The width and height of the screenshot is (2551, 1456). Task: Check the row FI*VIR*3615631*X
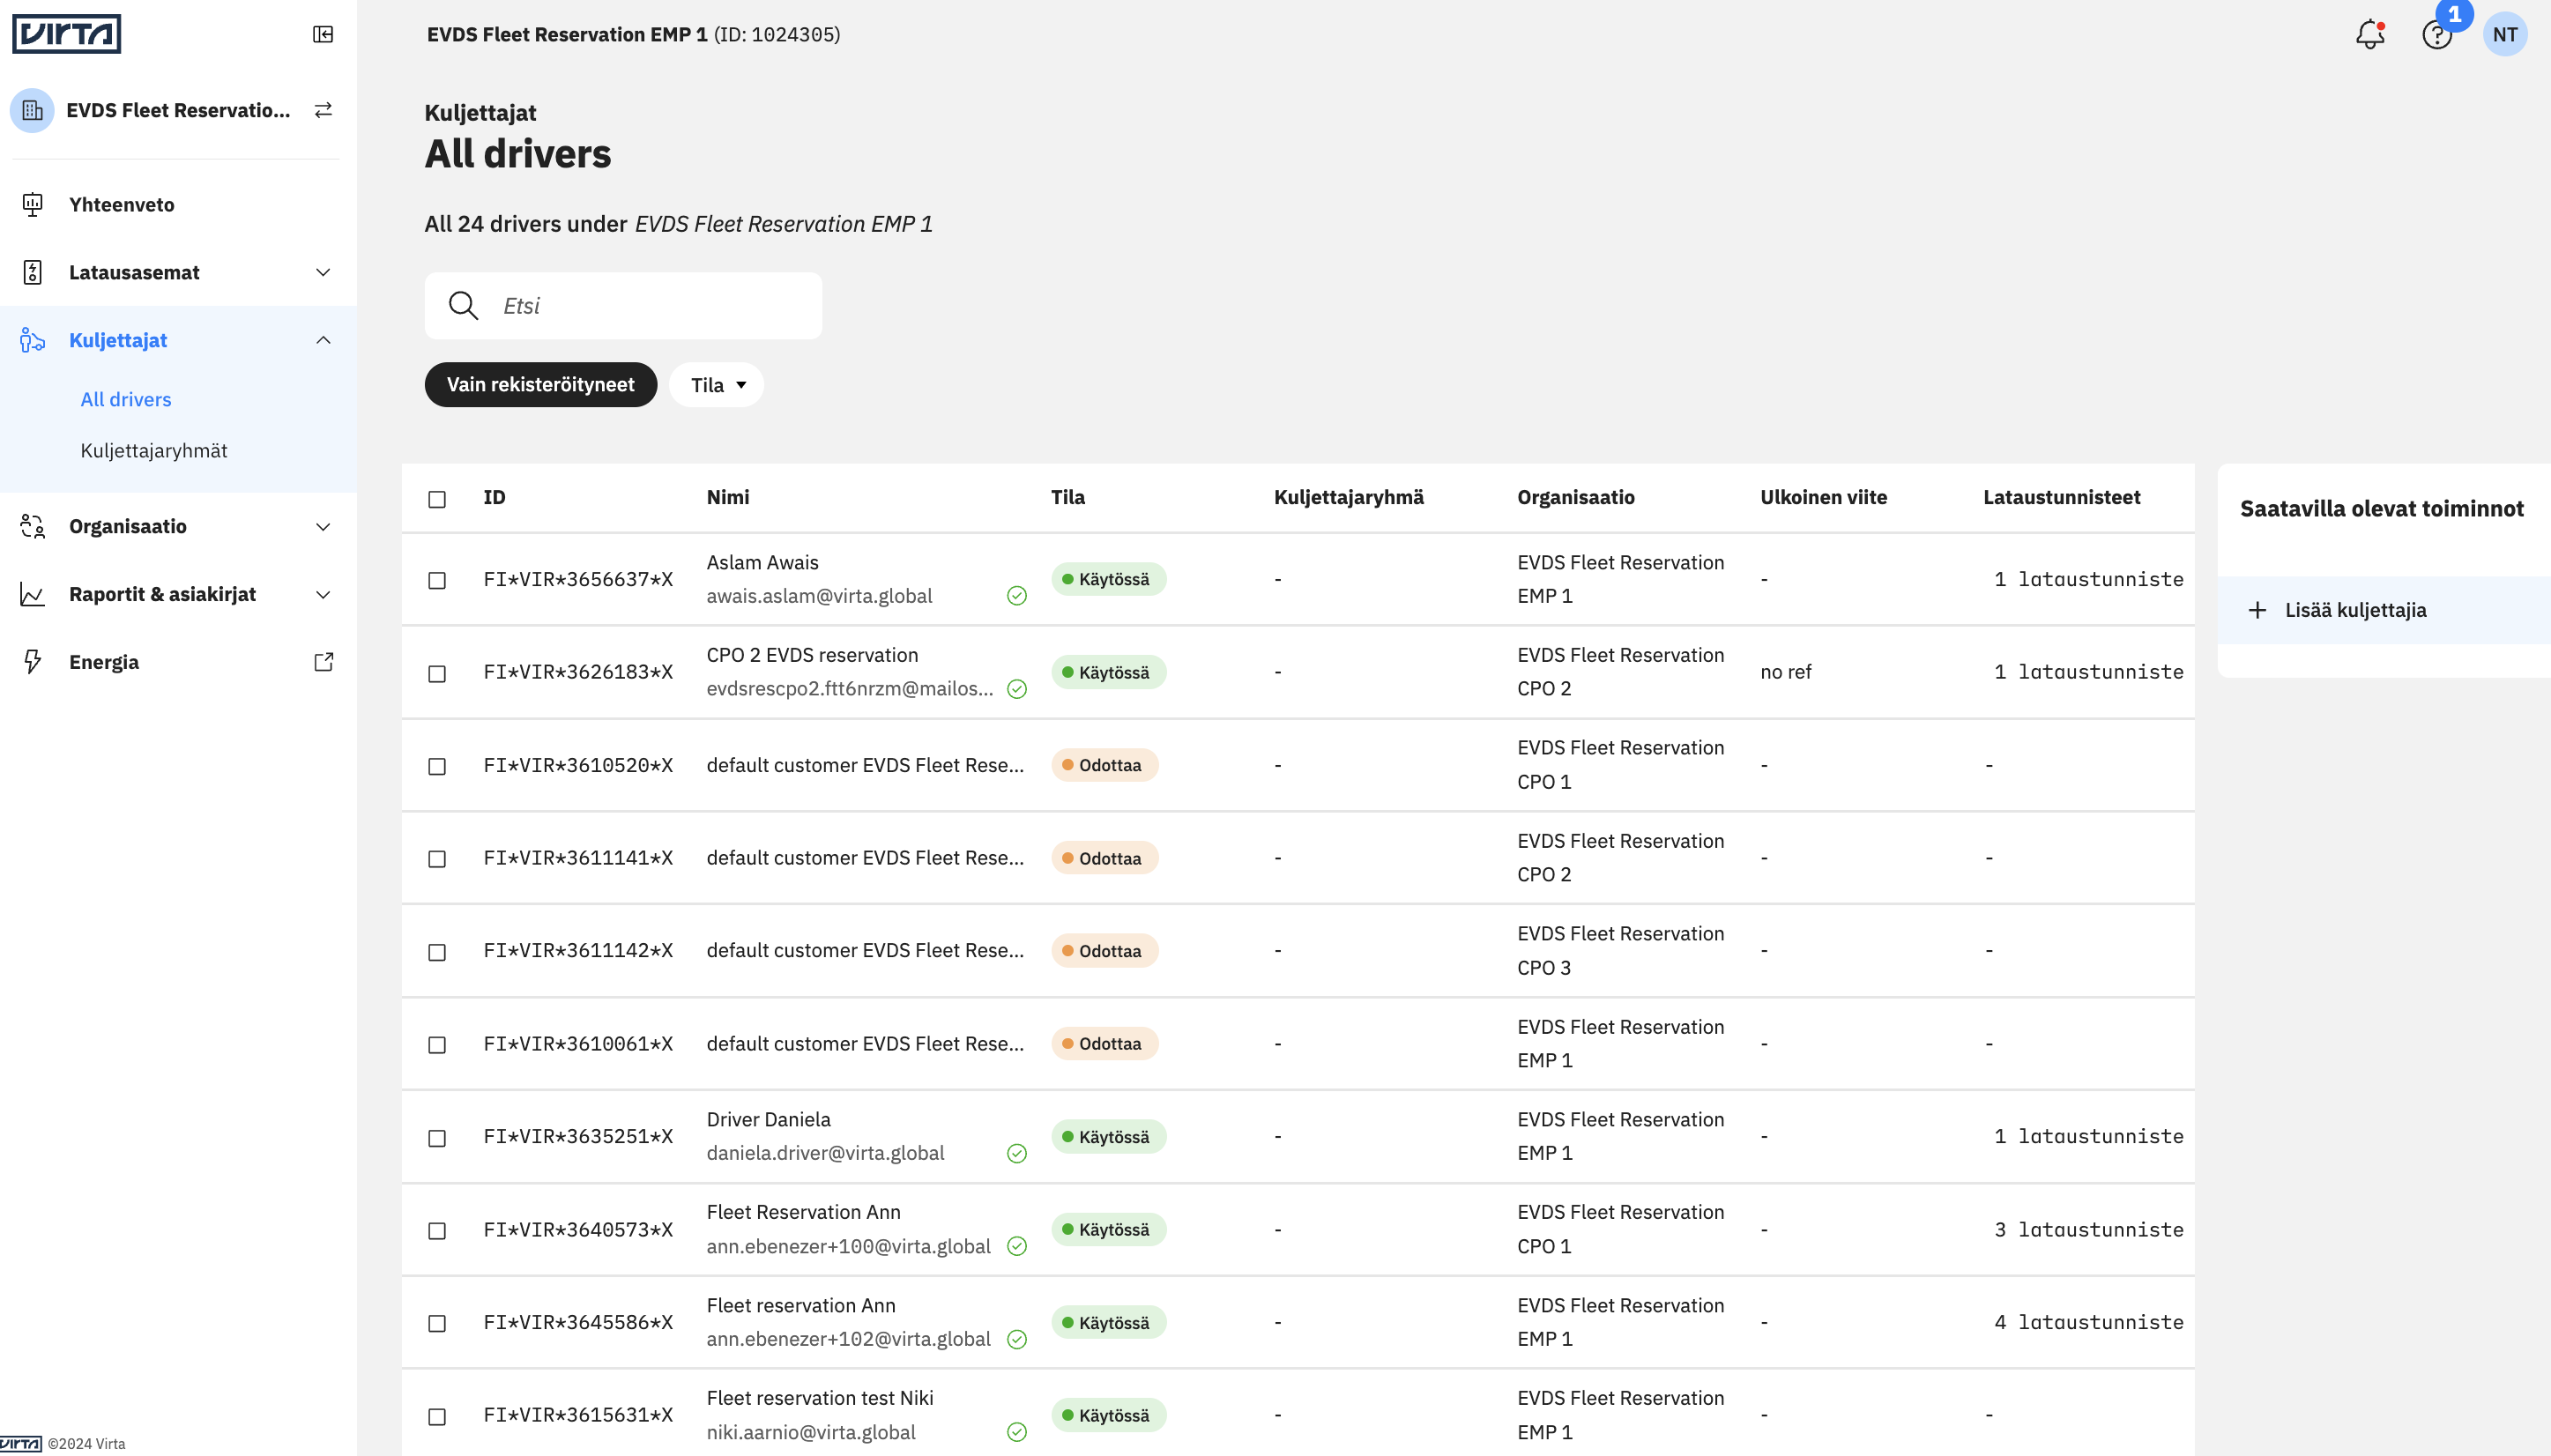point(437,1416)
